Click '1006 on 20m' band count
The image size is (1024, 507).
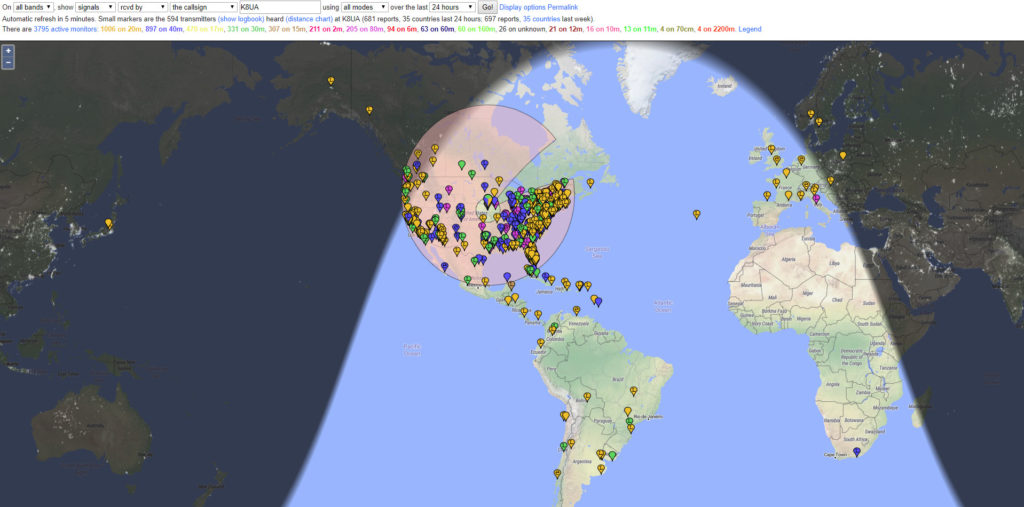pos(121,29)
